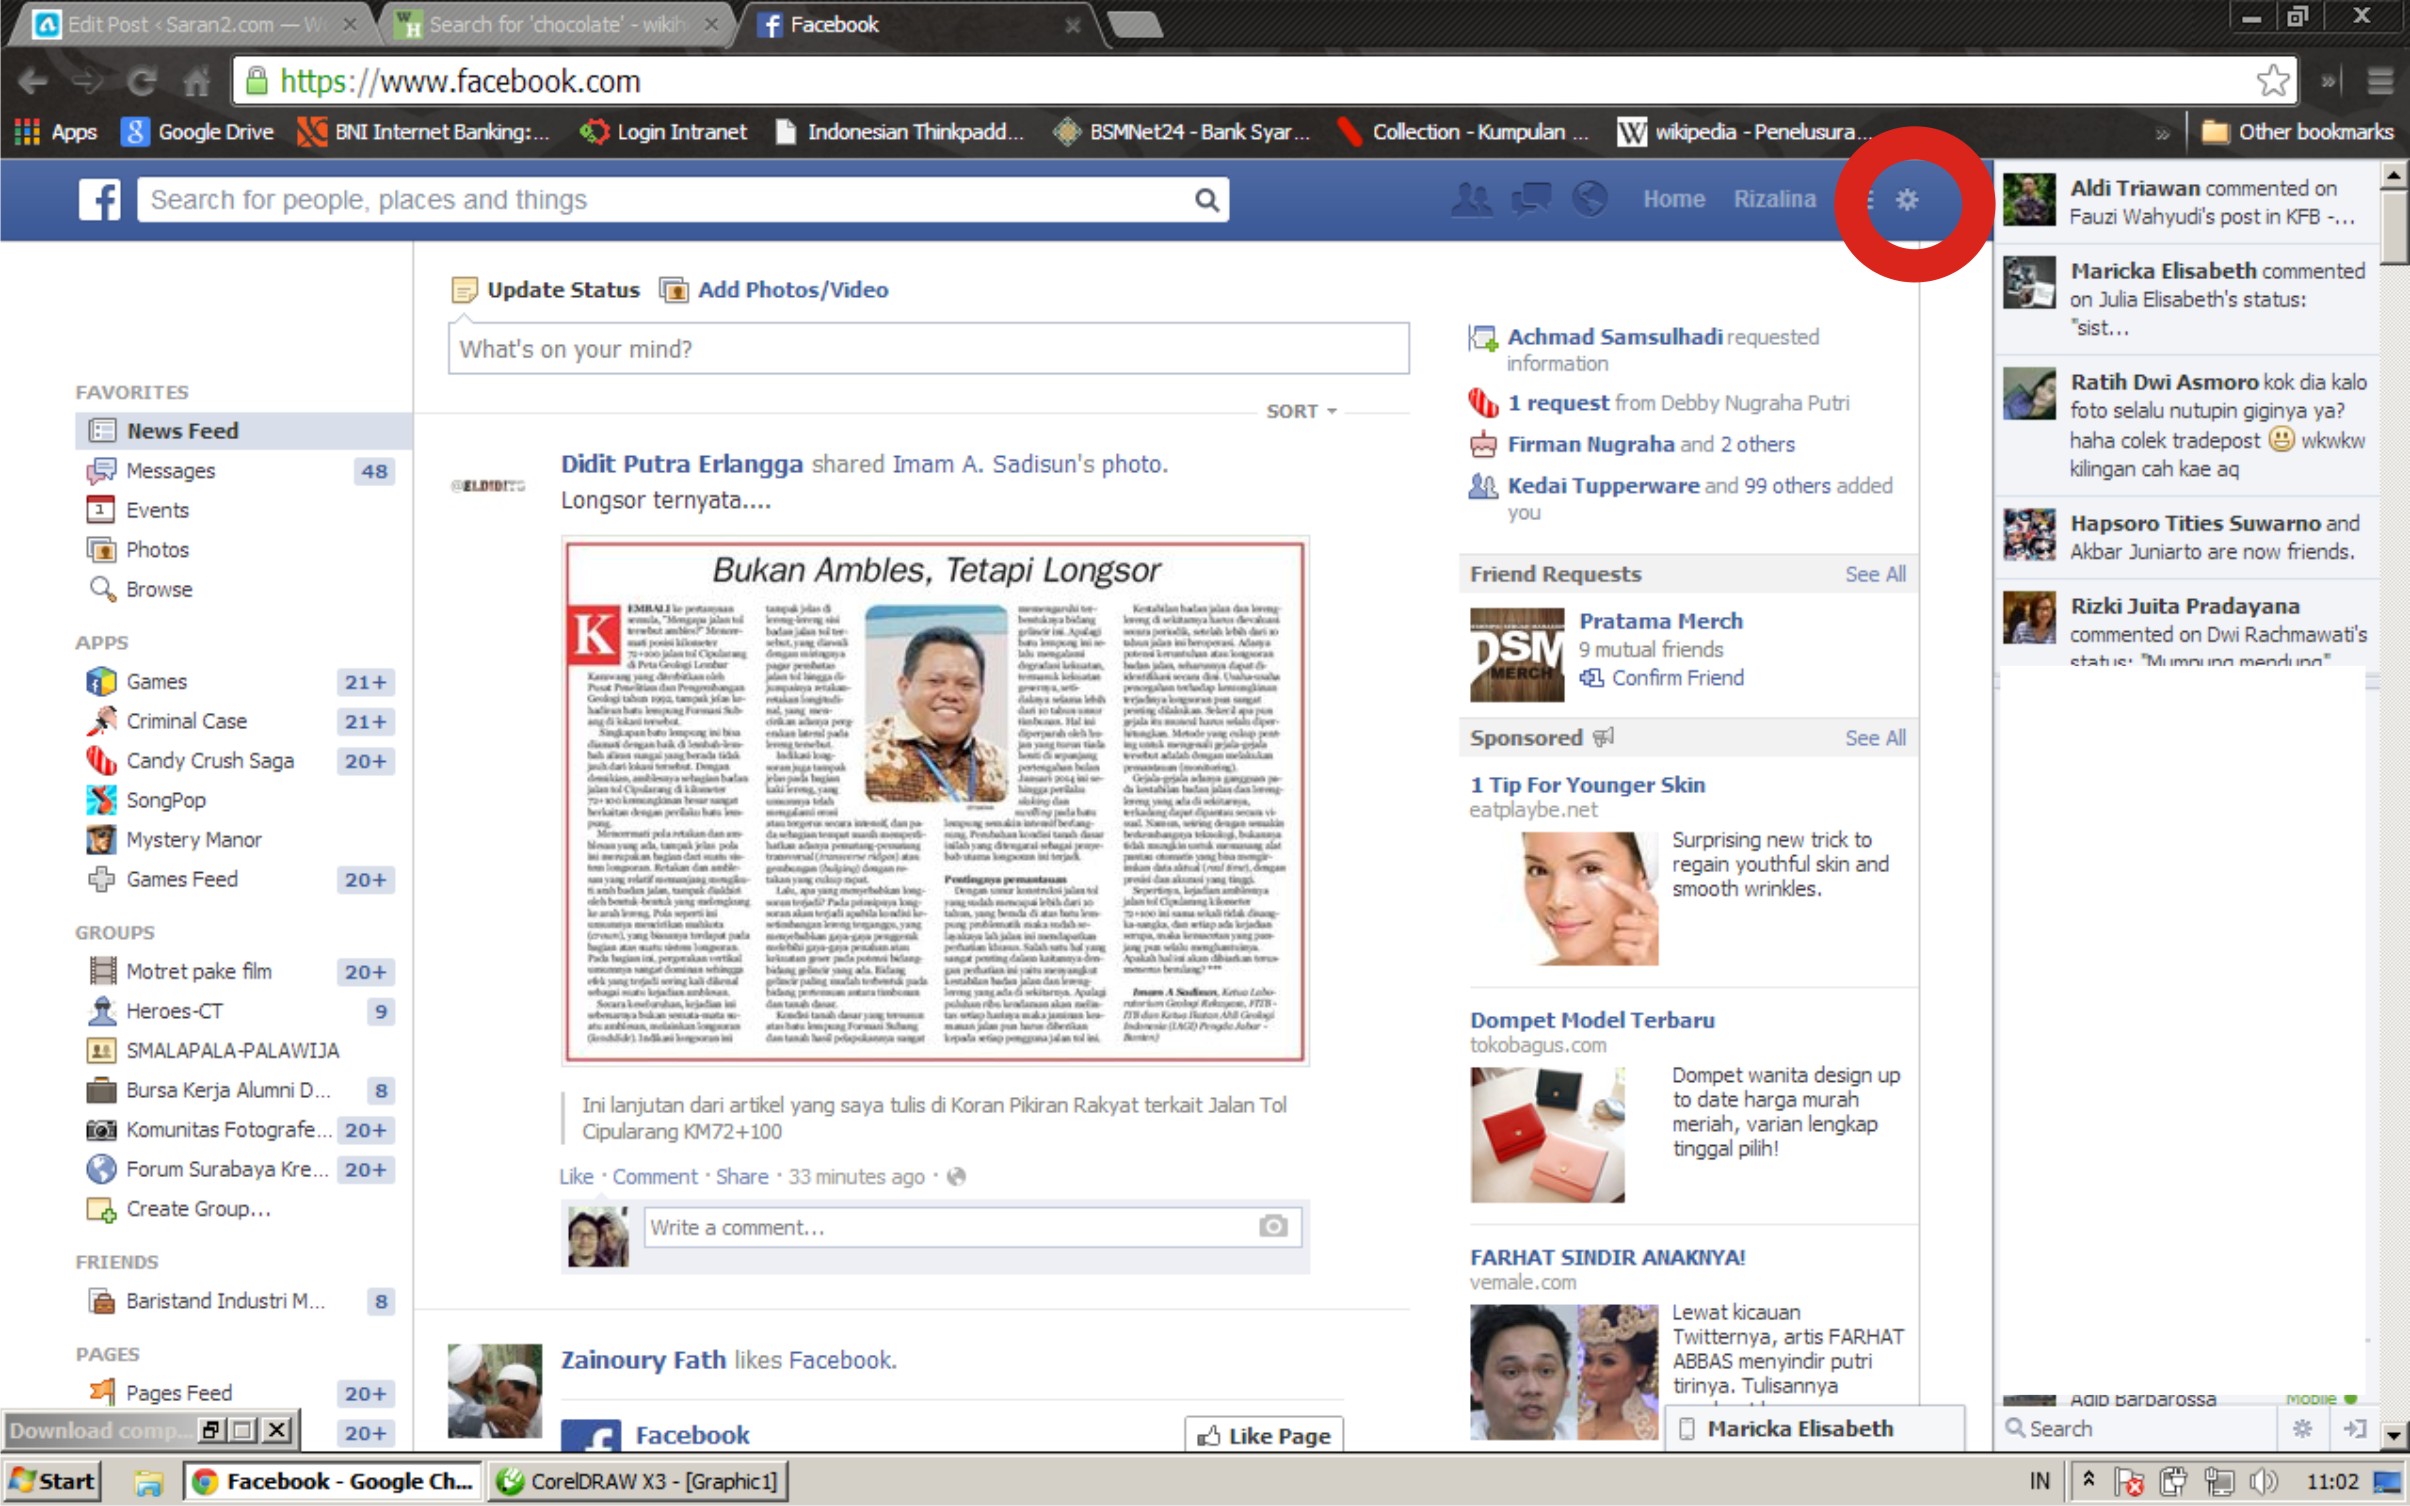Open the Bukan Ambles newspaper photo
The height and width of the screenshot is (1506, 2410).
pyautogui.click(x=935, y=801)
